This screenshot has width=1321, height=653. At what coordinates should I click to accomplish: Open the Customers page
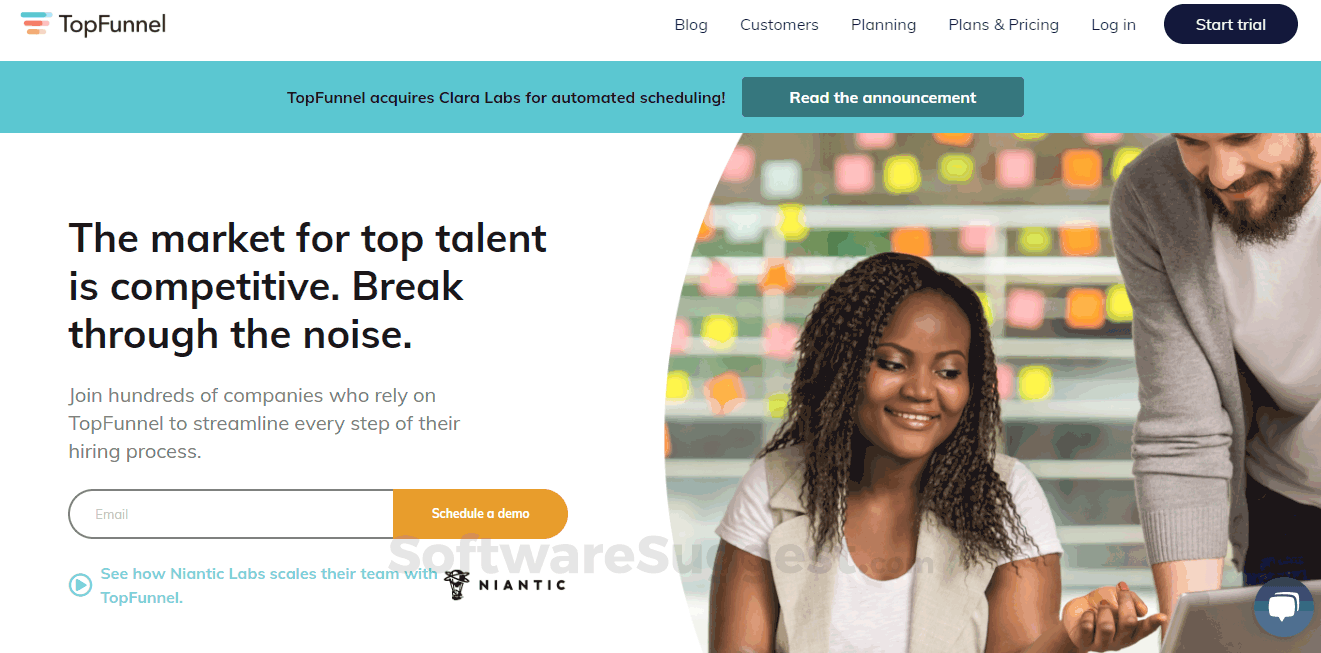pos(779,24)
